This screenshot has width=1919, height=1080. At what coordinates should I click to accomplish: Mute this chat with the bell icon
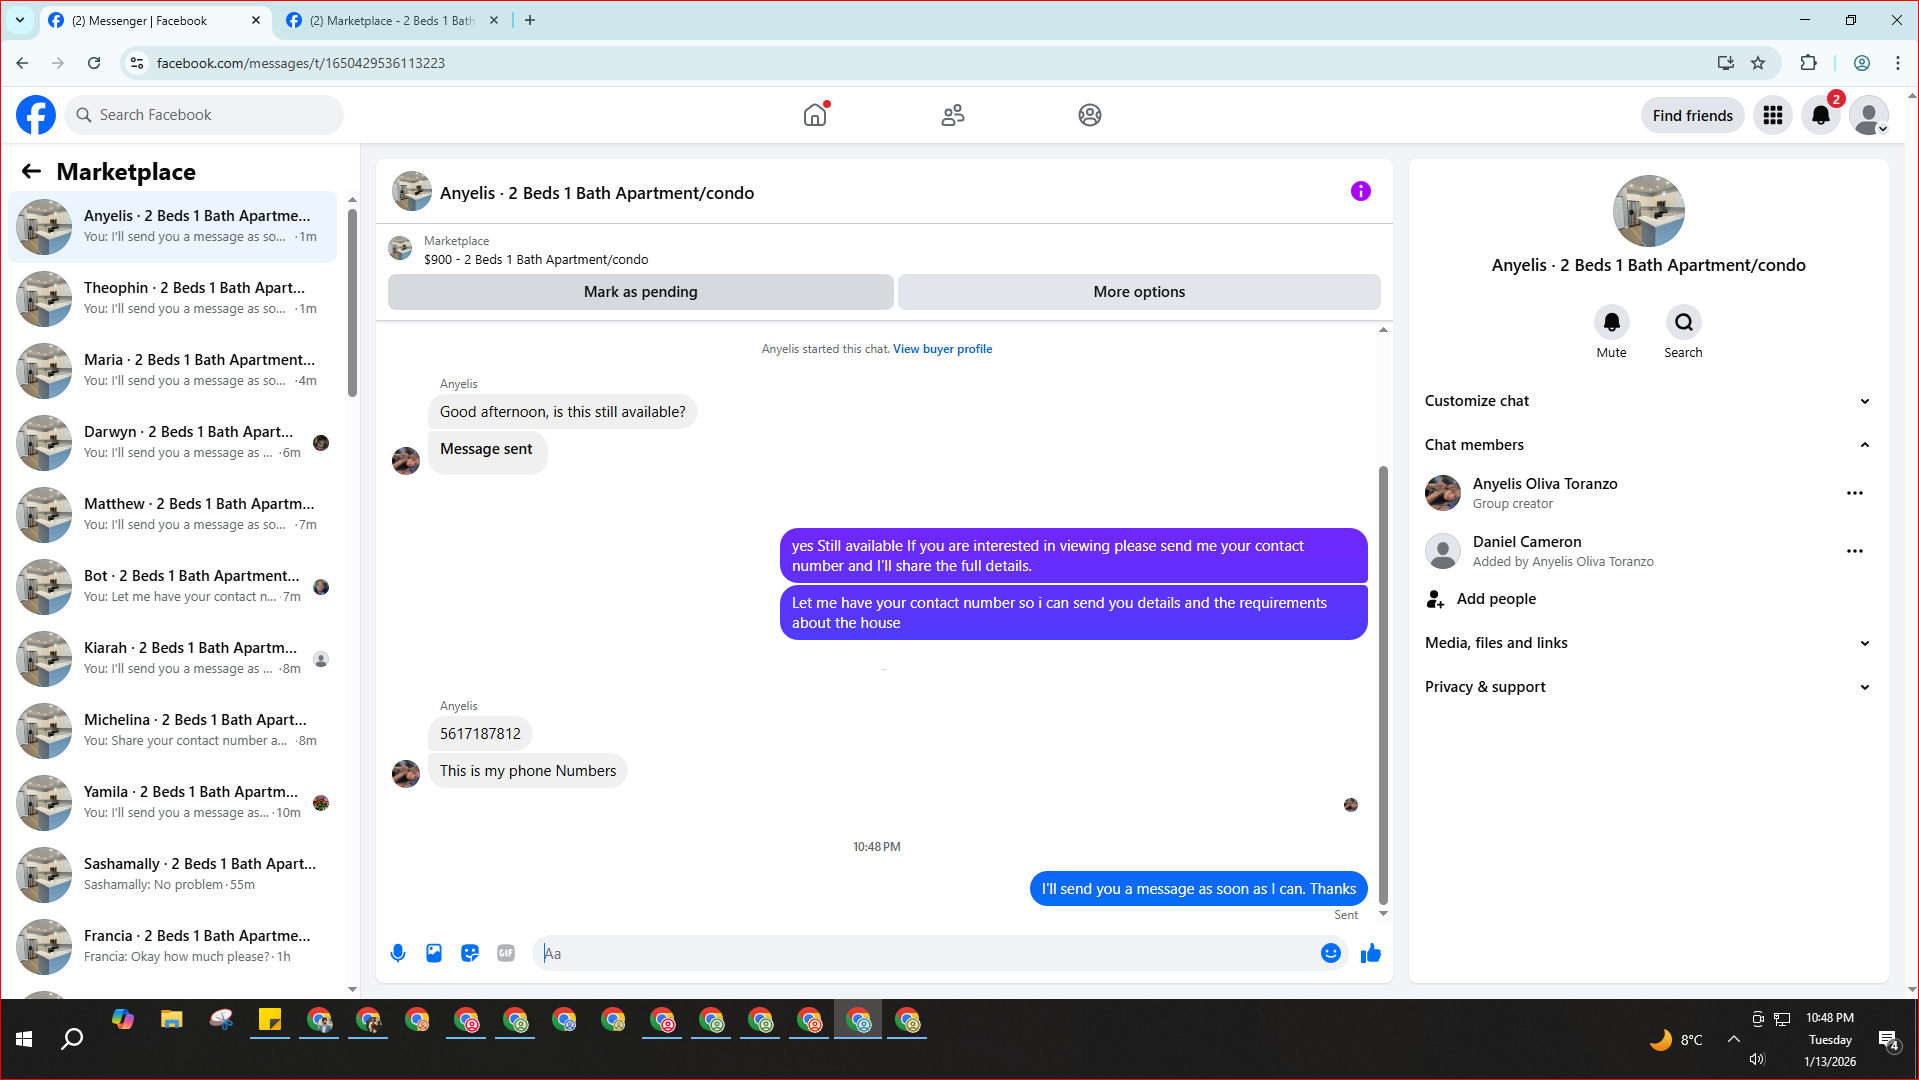1611,322
